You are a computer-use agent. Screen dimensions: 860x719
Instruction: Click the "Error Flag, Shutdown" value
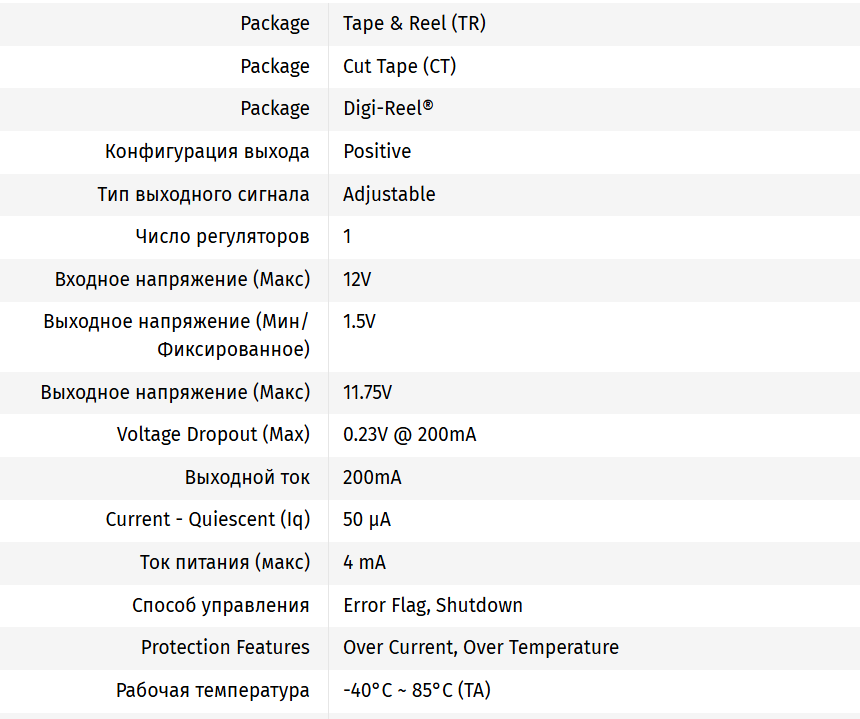[432, 605]
